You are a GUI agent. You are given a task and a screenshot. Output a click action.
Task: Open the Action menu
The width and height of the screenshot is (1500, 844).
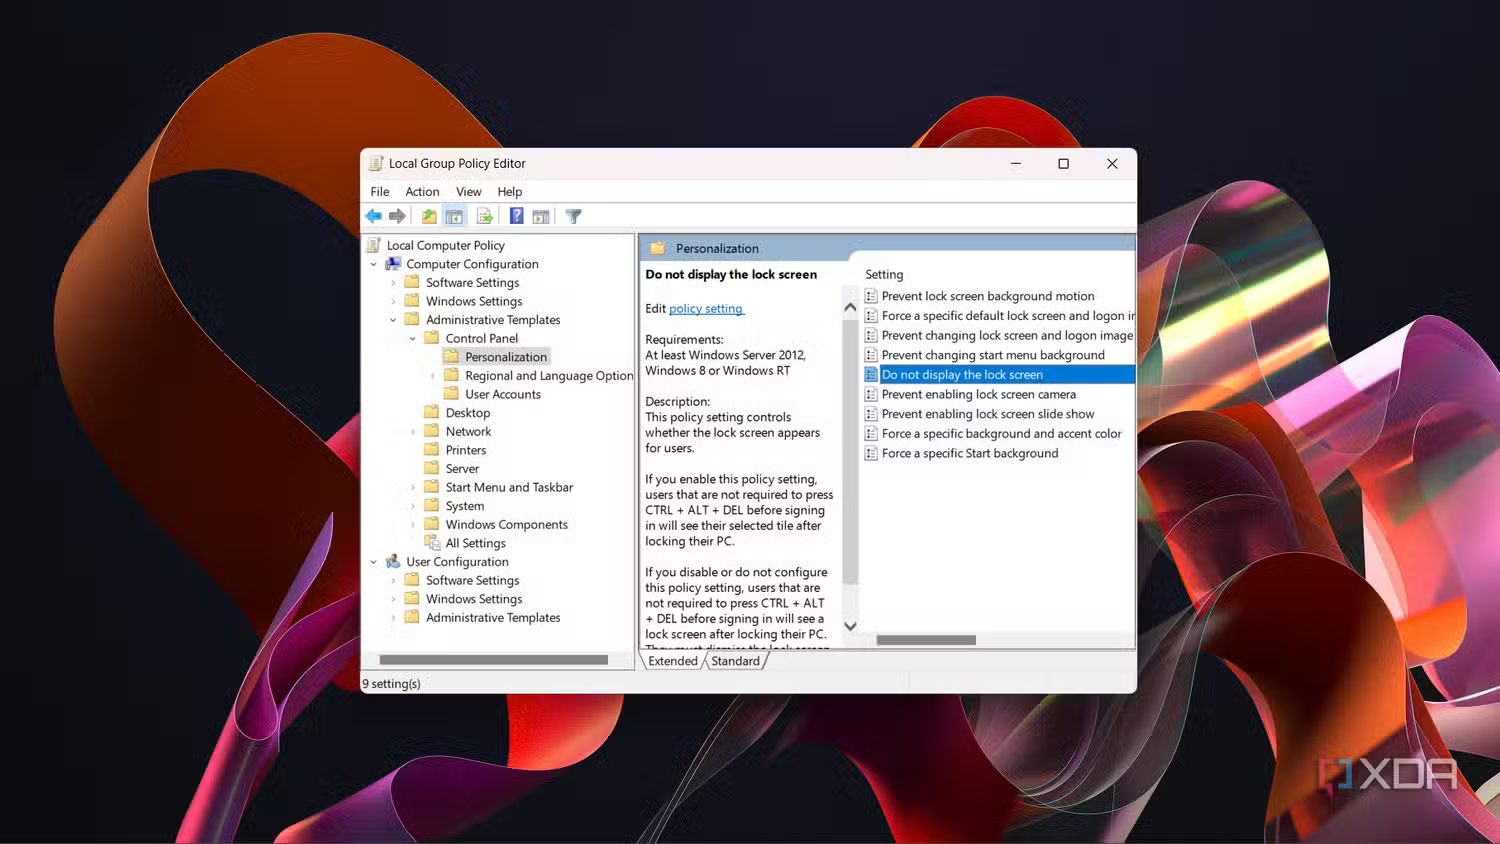point(422,191)
